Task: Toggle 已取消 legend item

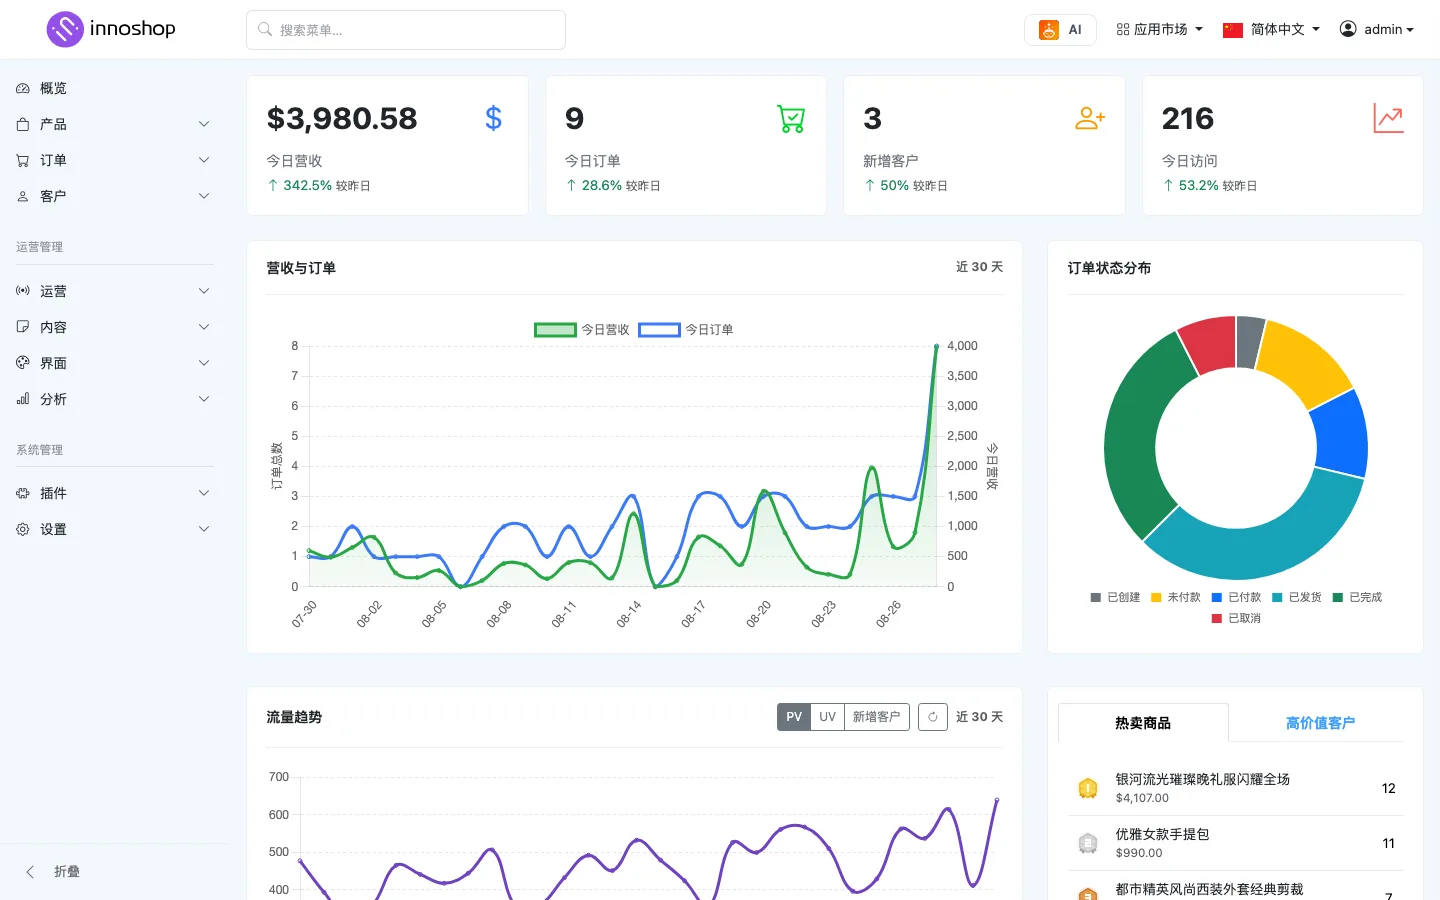Action: 1236,618
